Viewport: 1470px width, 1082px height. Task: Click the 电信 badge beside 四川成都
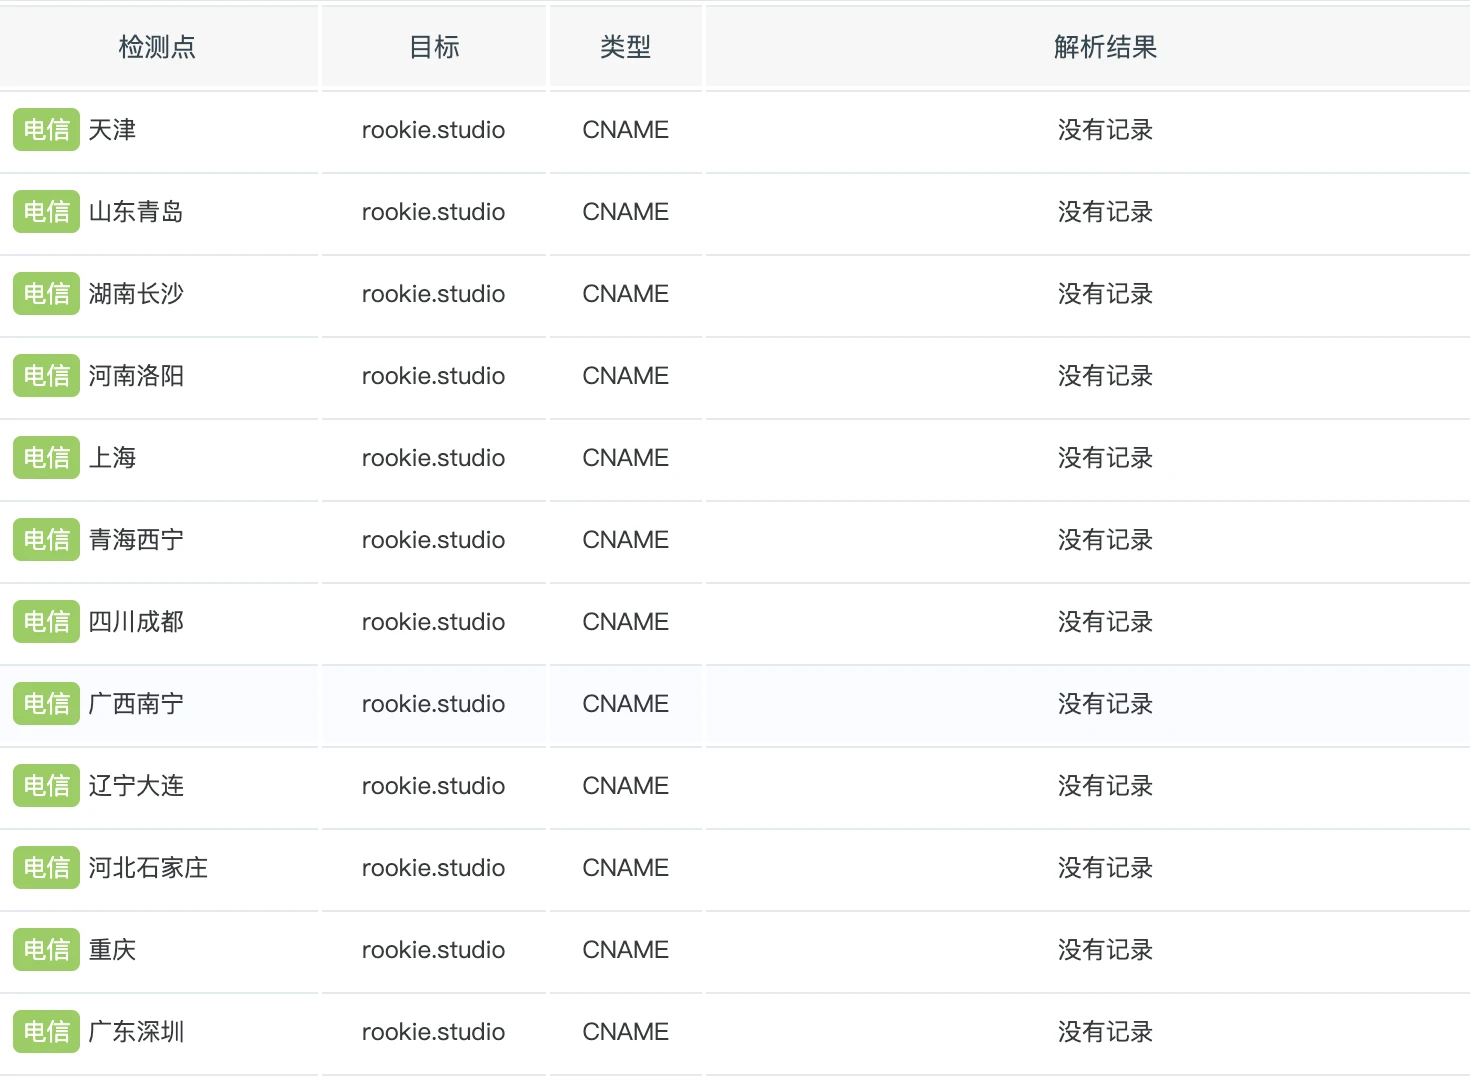pyautogui.click(x=46, y=622)
